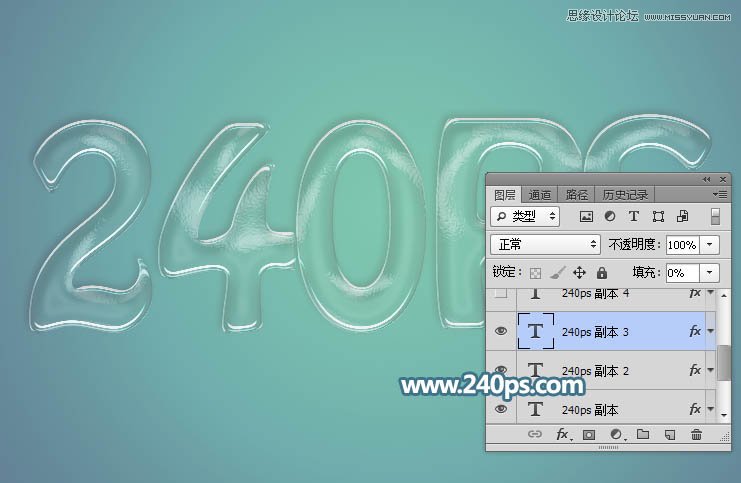Image resolution: width=741 pixels, height=483 pixels.
Task: Close the layers panel
Action: [723, 179]
